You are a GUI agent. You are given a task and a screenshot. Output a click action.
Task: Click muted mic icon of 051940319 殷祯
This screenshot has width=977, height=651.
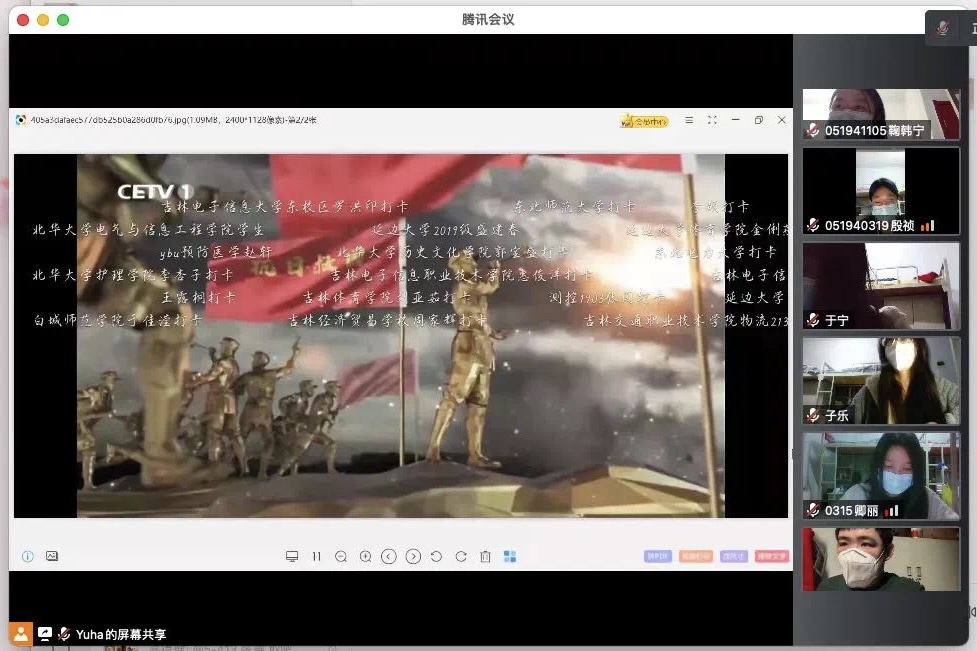click(813, 225)
